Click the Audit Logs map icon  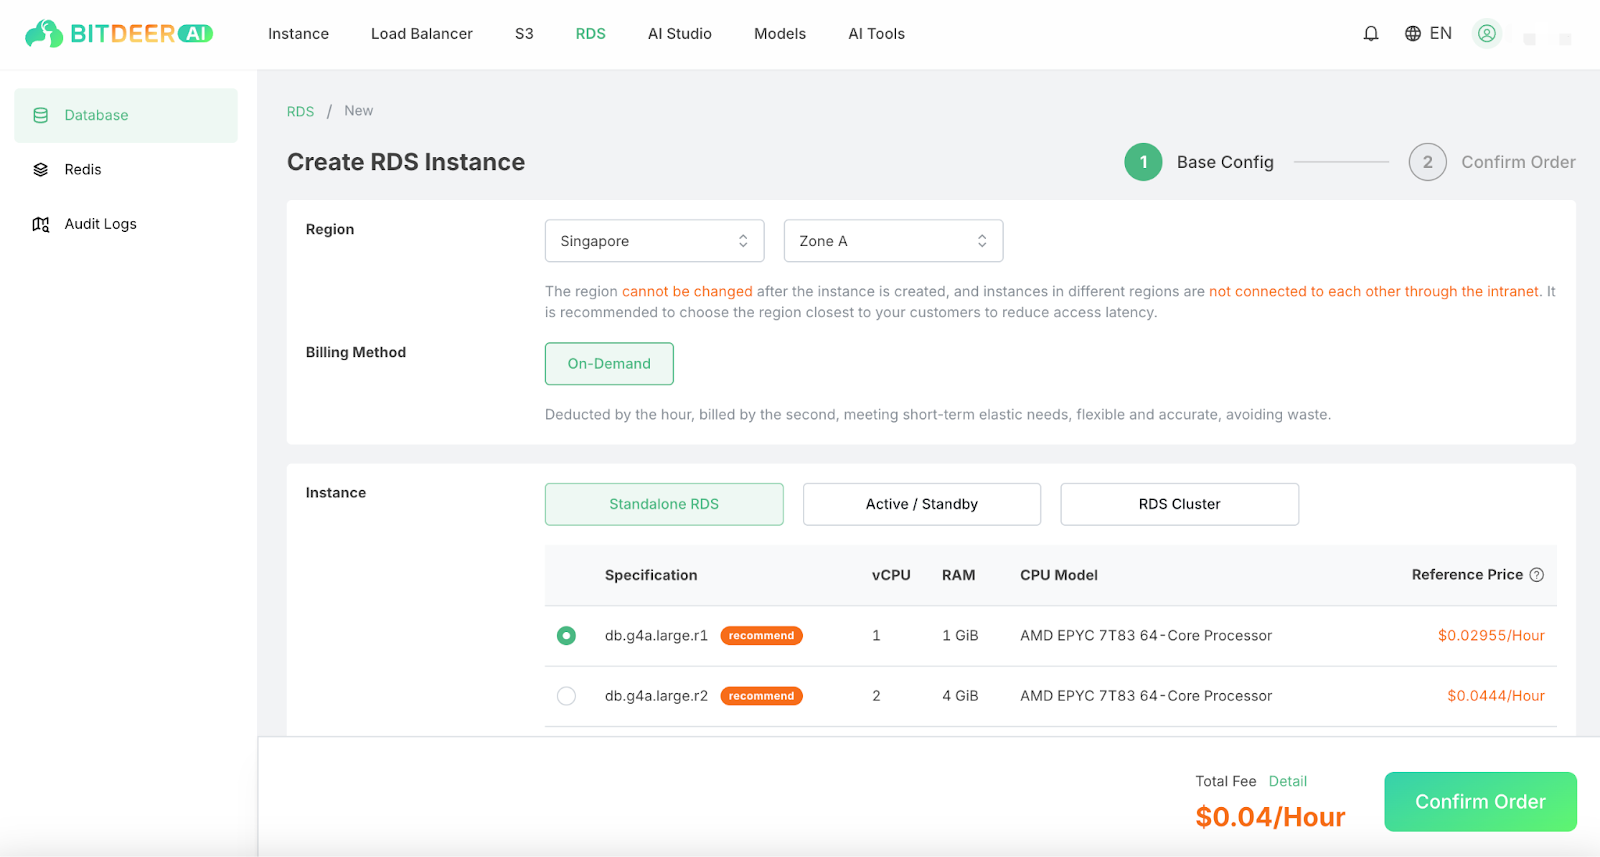[41, 224]
